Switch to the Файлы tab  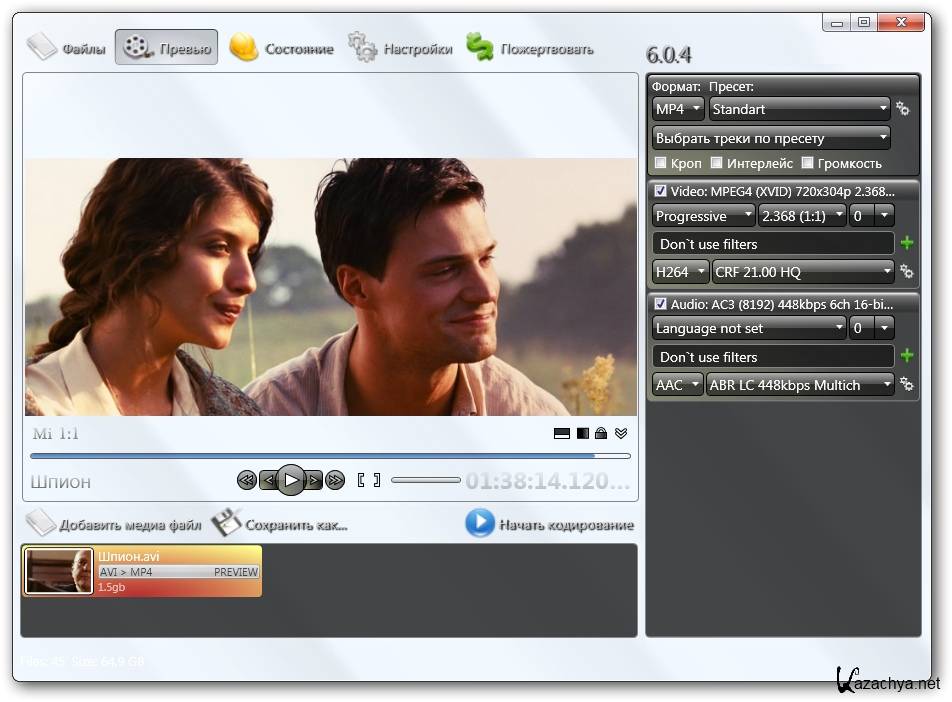pos(66,48)
